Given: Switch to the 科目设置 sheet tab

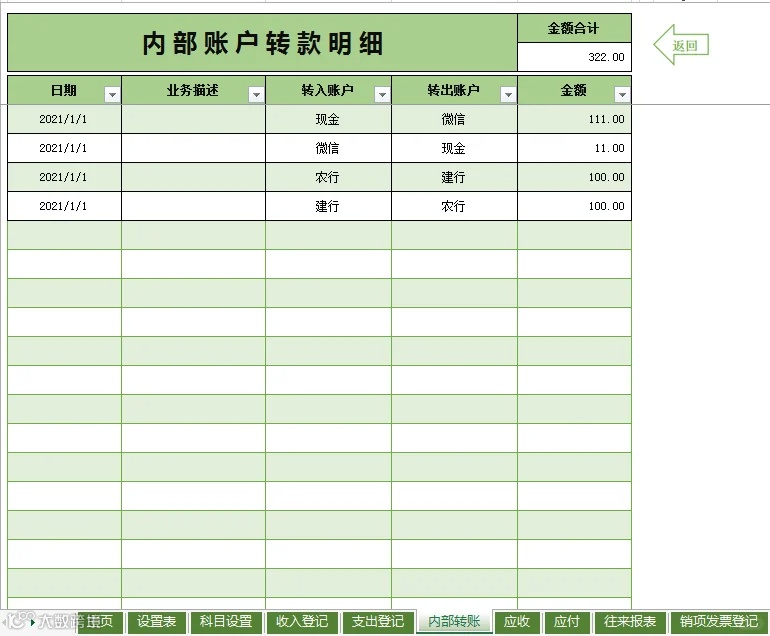Looking at the screenshot, I should pyautogui.click(x=226, y=622).
